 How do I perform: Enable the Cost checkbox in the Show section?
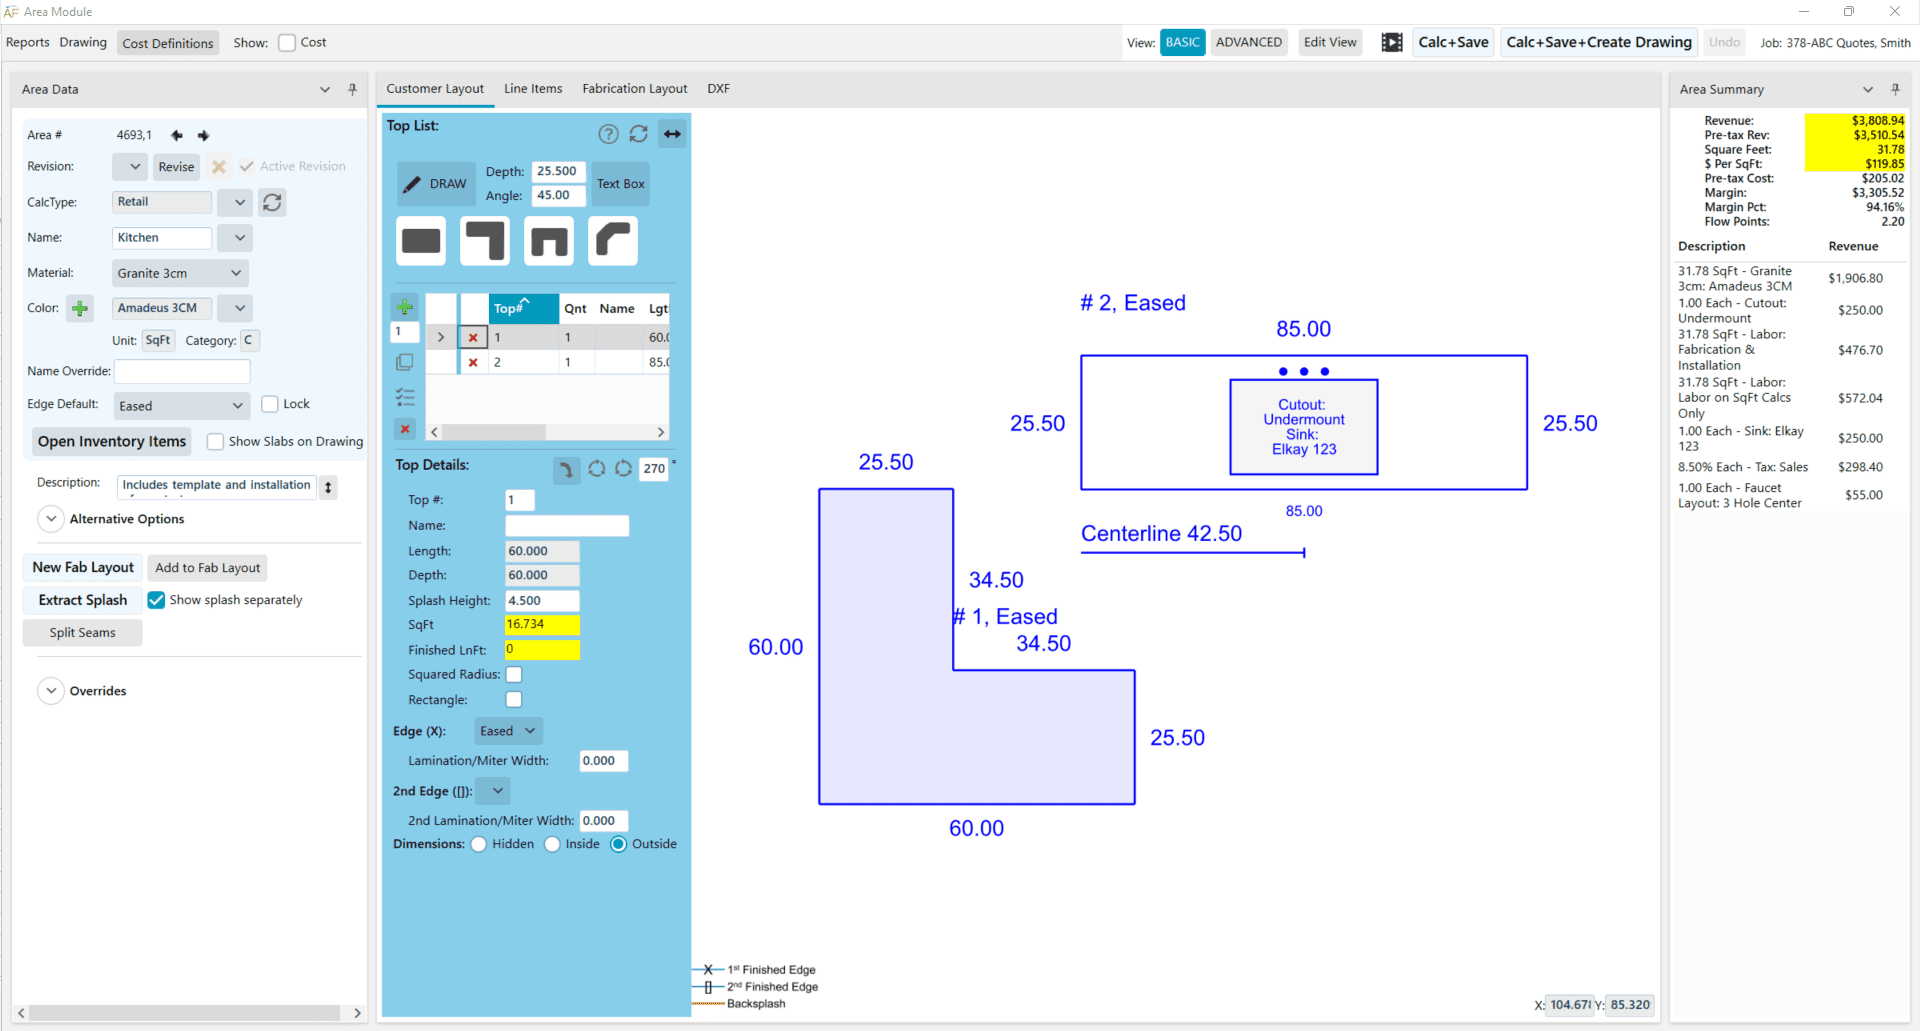click(287, 42)
